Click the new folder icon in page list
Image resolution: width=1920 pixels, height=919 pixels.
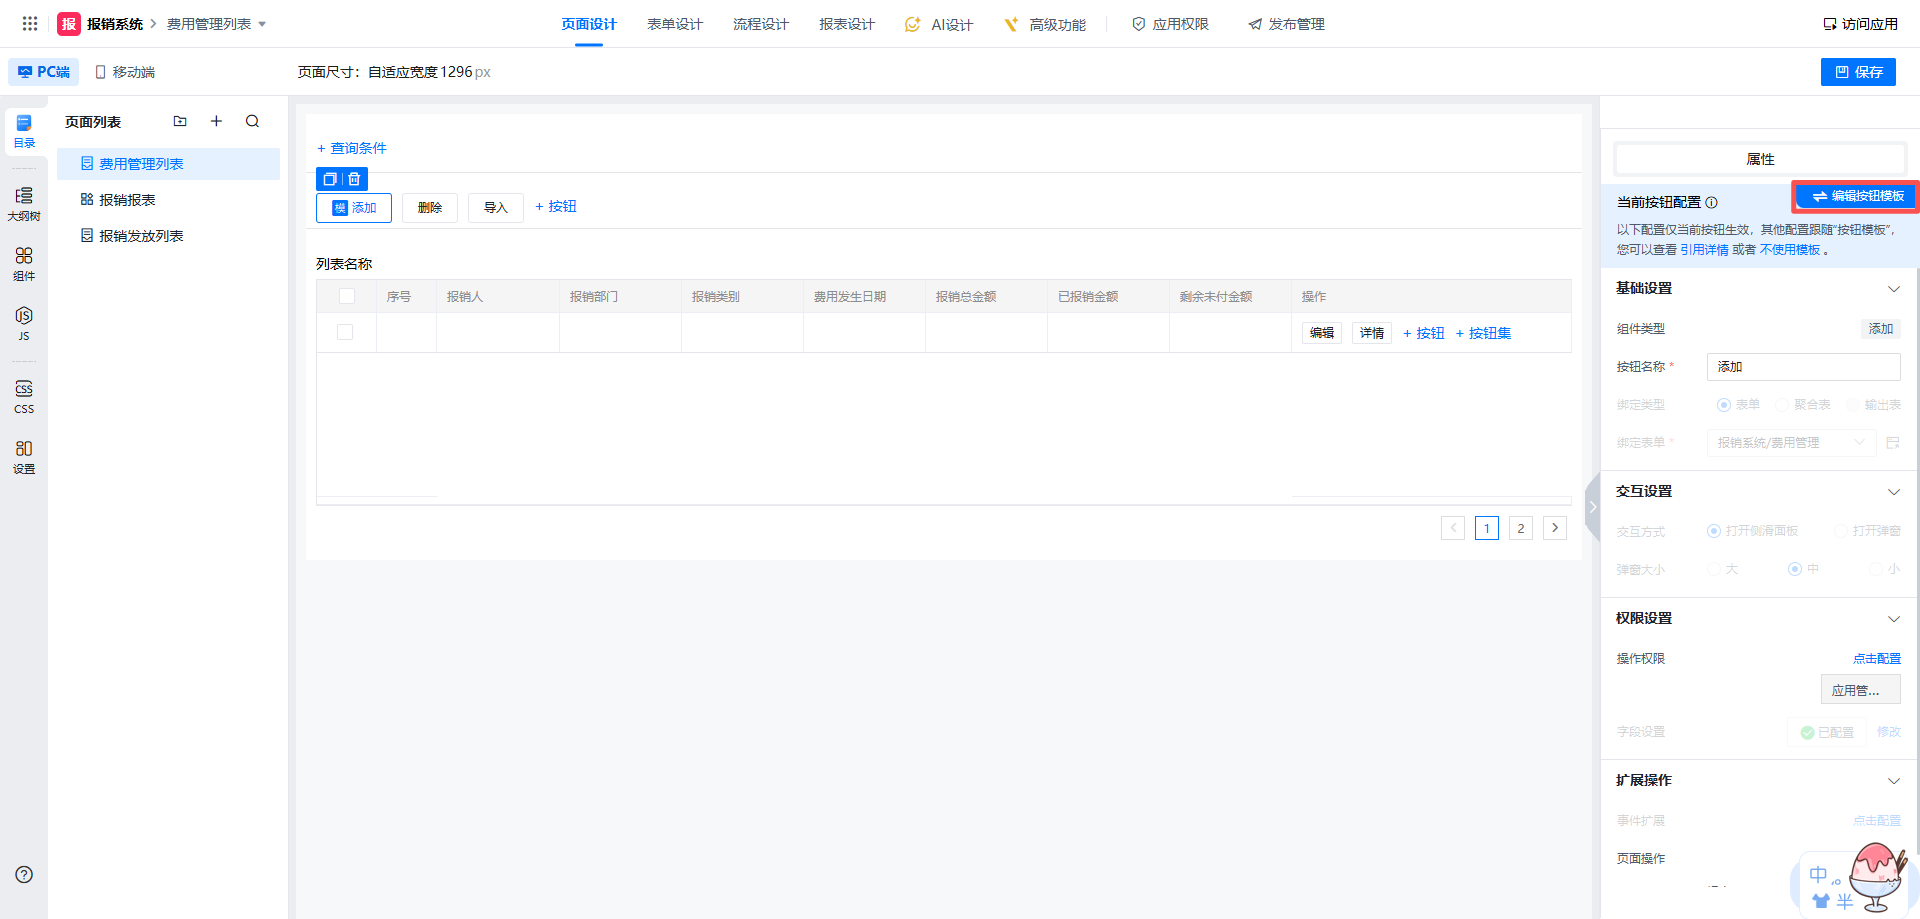pyautogui.click(x=180, y=121)
